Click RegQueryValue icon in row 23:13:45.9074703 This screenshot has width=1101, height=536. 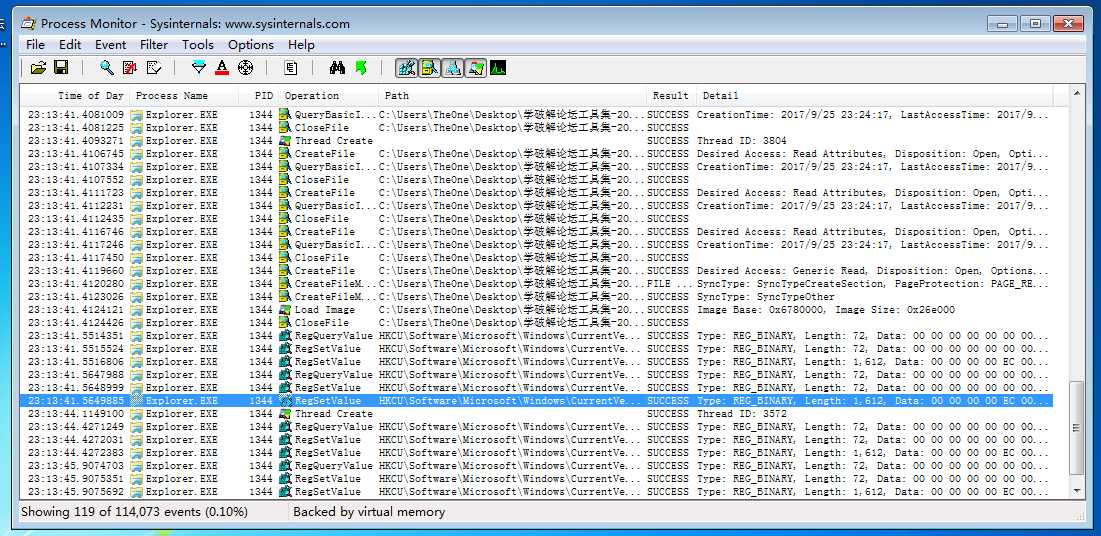pos(284,466)
